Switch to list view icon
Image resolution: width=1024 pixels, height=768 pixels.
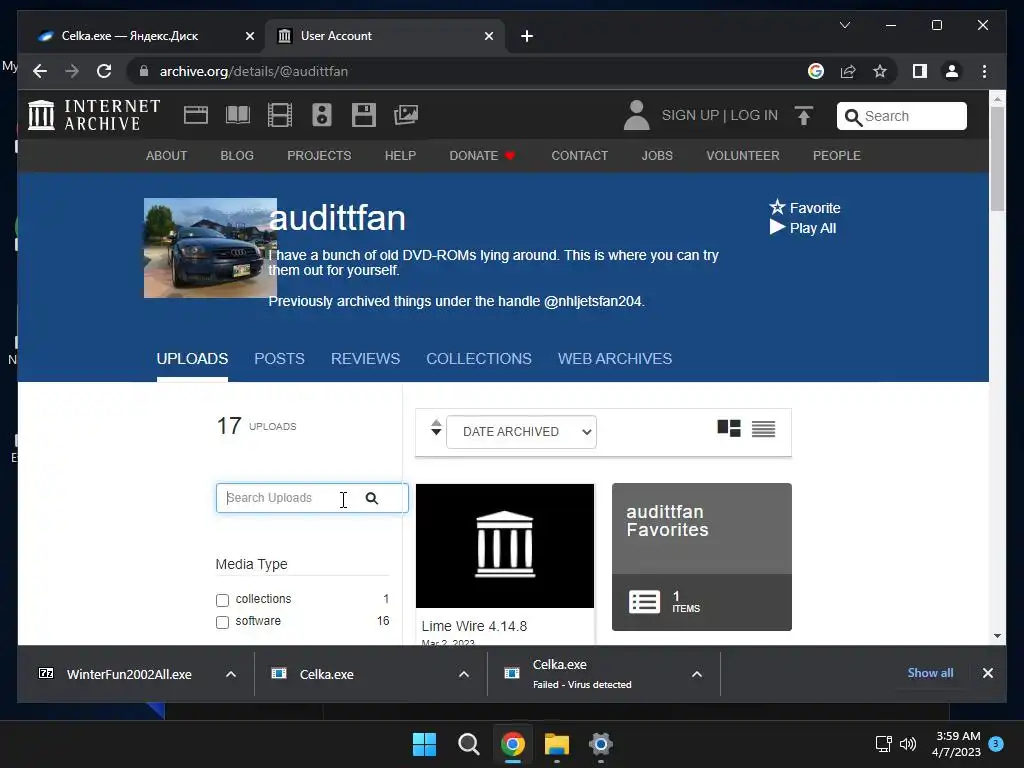tap(763, 428)
